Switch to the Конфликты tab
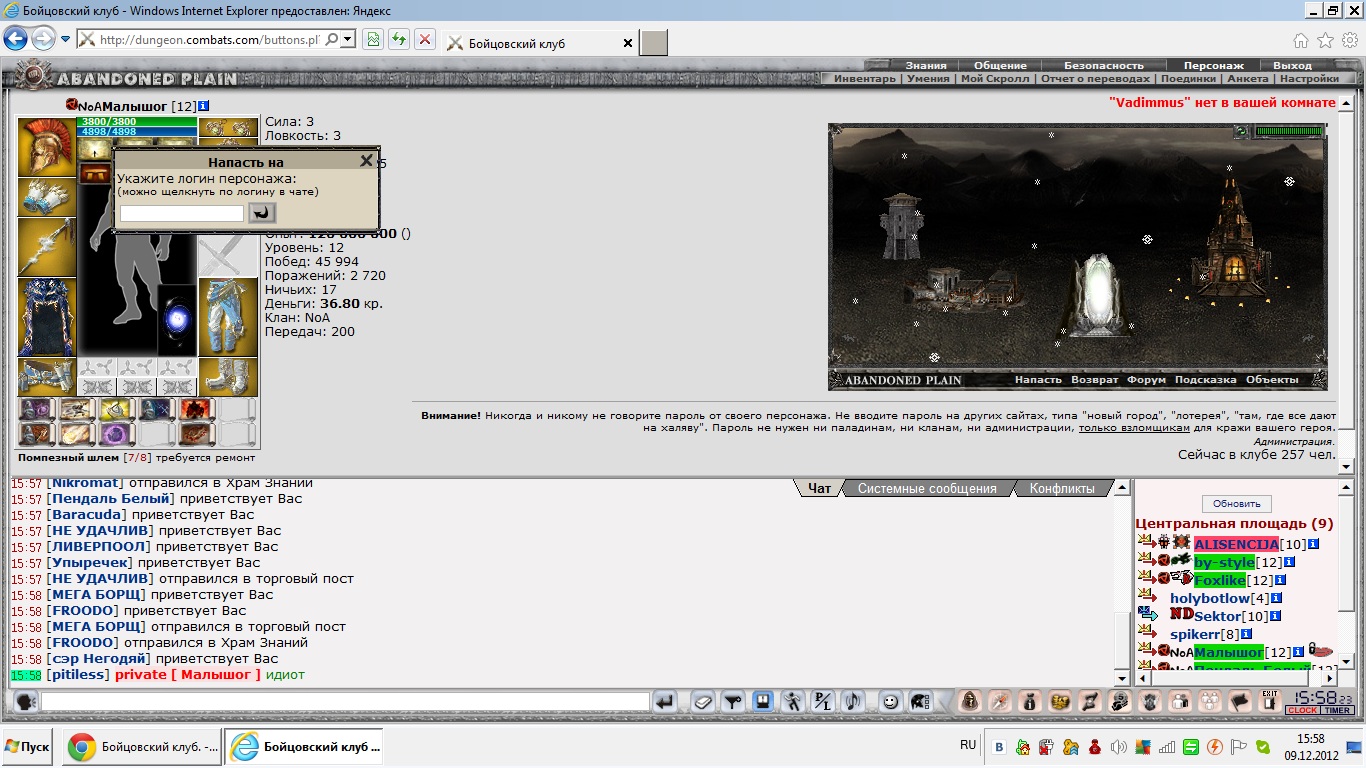Image resolution: width=1366 pixels, height=768 pixels. point(1062,488)
